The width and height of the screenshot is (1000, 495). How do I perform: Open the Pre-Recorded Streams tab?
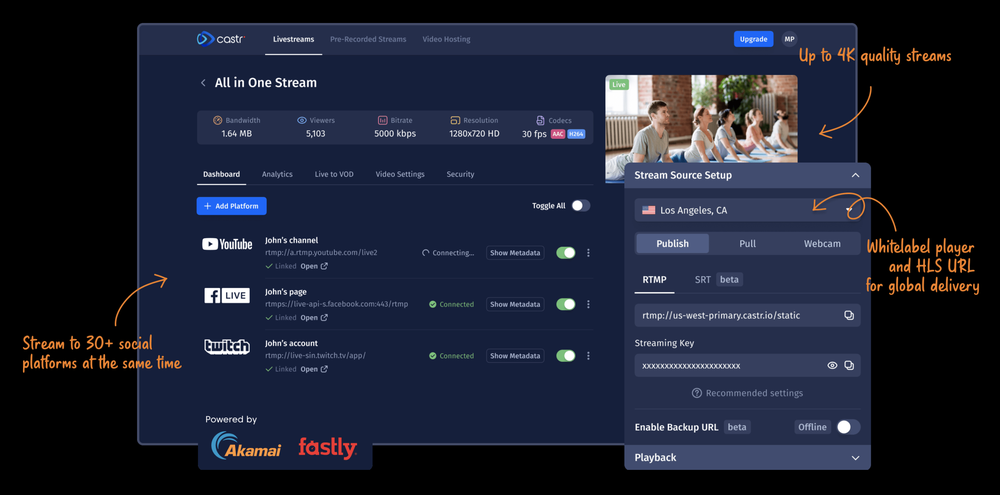tap(368, 39)
